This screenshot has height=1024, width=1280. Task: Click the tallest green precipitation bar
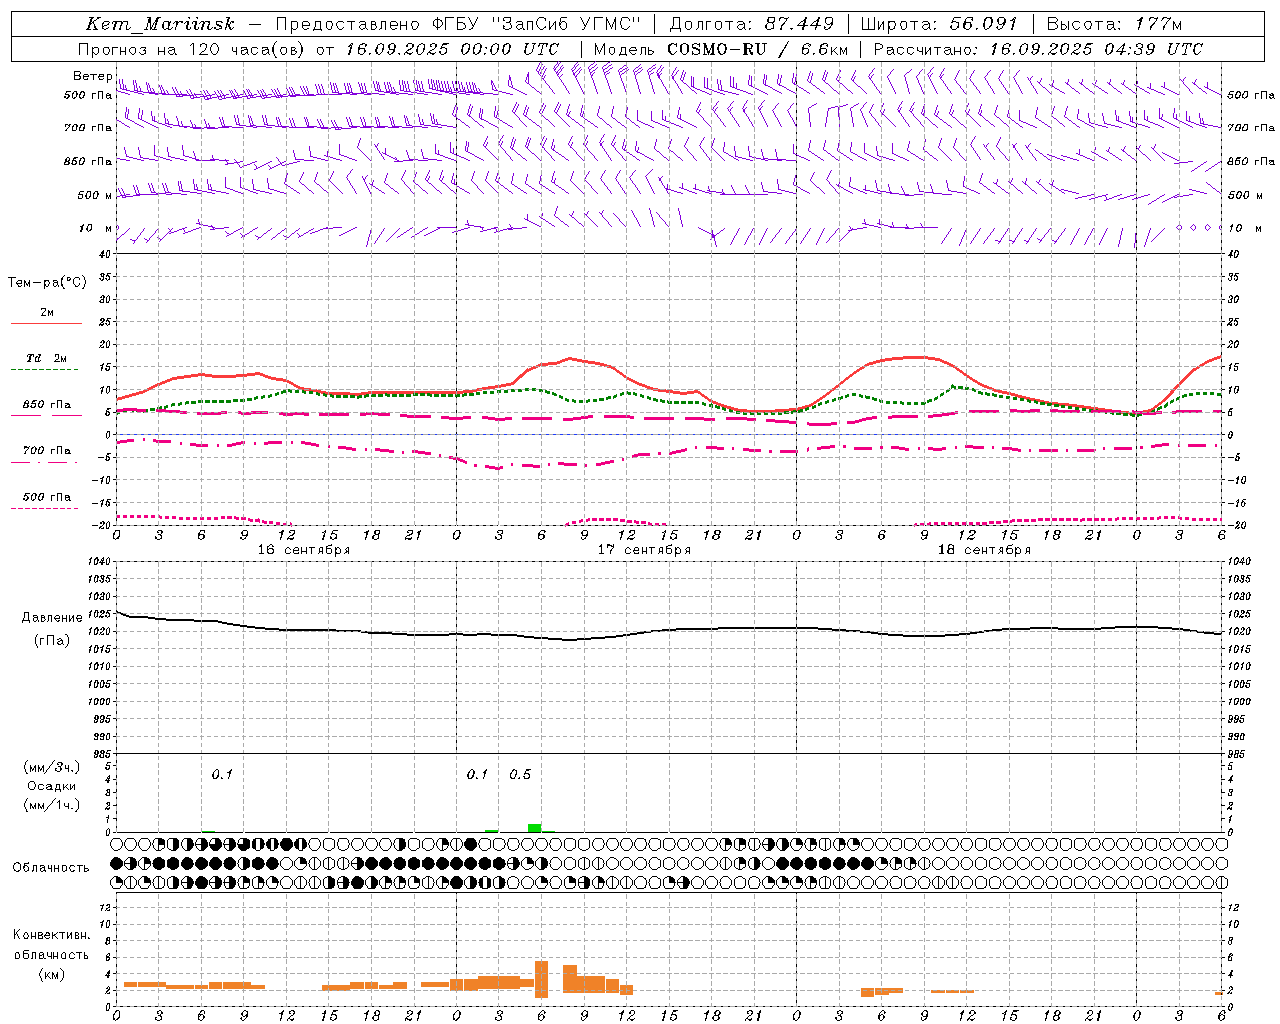click(x=535, y=828)
